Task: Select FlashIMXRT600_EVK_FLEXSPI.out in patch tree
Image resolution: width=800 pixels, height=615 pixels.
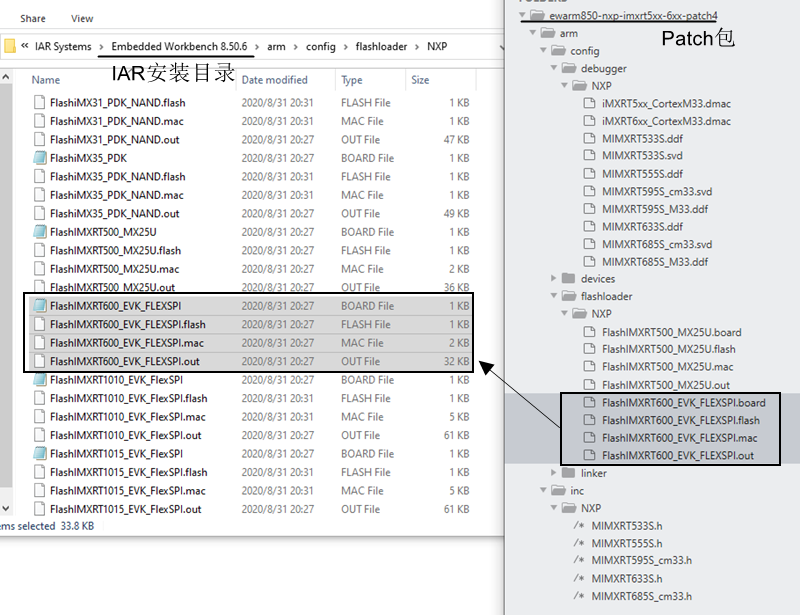Action: (678, 455)
